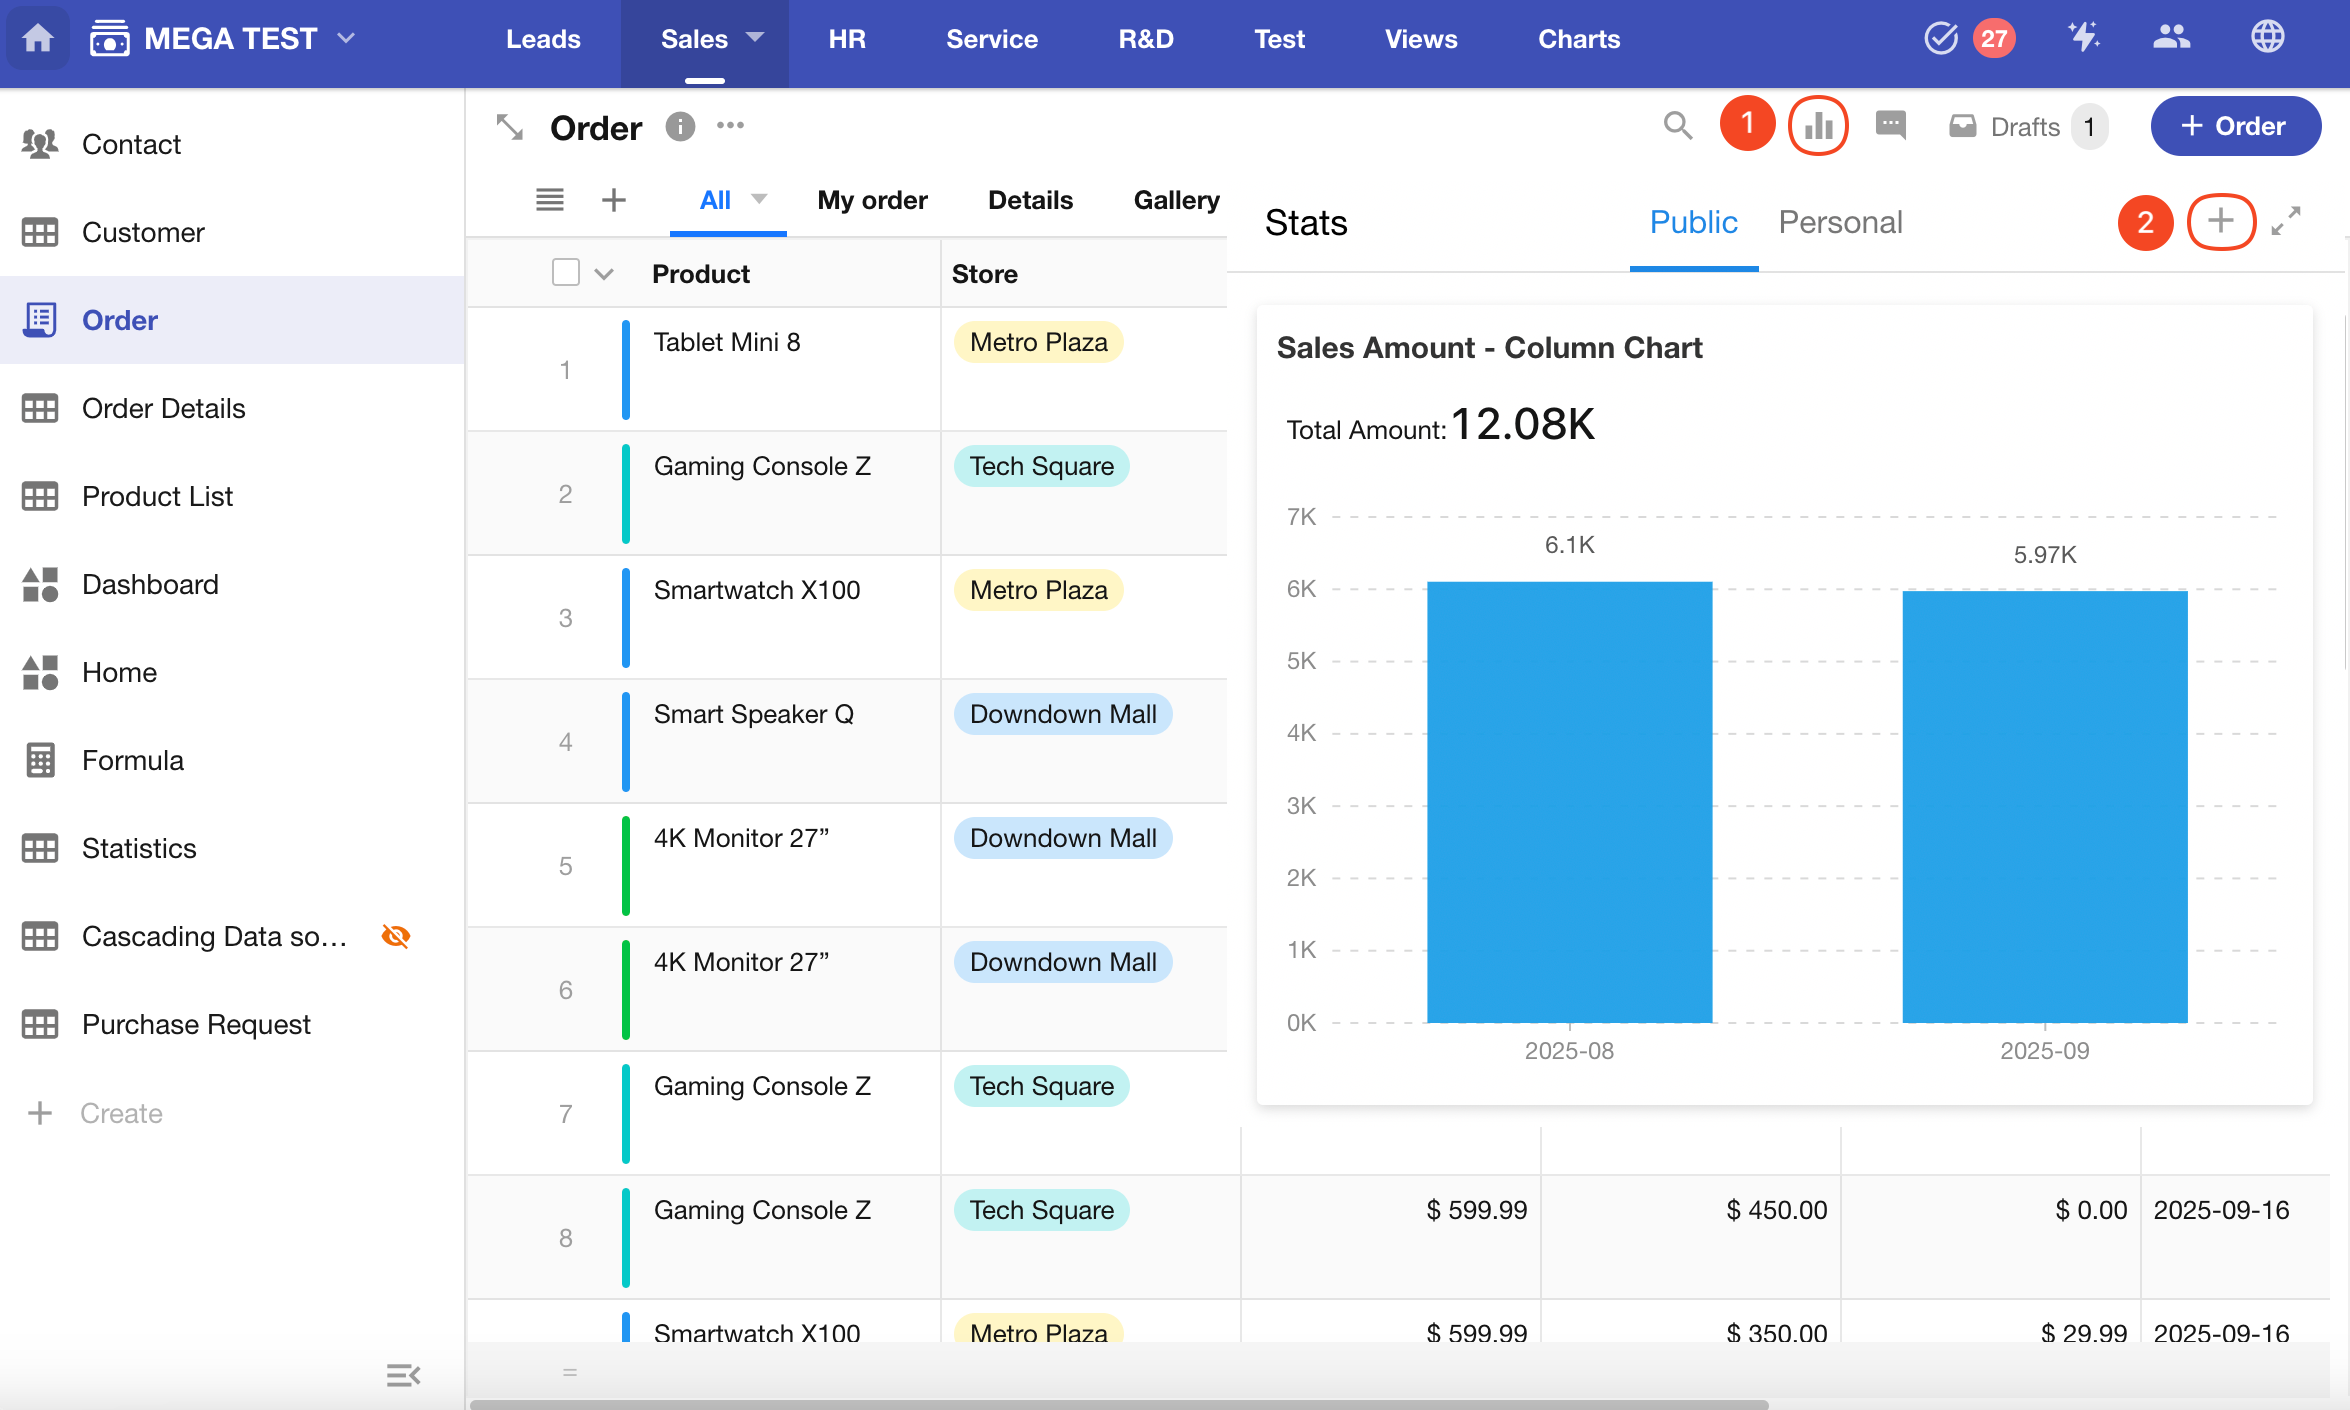Image resolution: width=2350 pixels, height=1410 pixels.
Task: Toggle visibility of Cascading Data source
Action: [396, 936]
